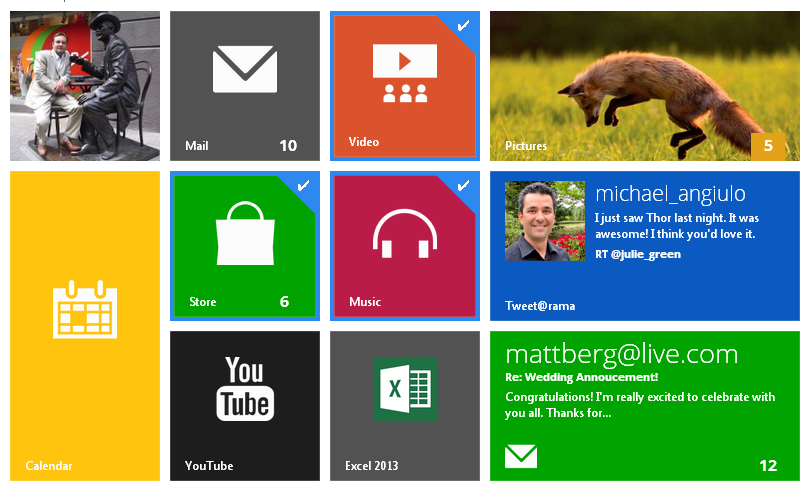The width and height of the screenshot is (811, 491).
Task: Click the Tweet@rama label
Action: [x=540, y=305]
